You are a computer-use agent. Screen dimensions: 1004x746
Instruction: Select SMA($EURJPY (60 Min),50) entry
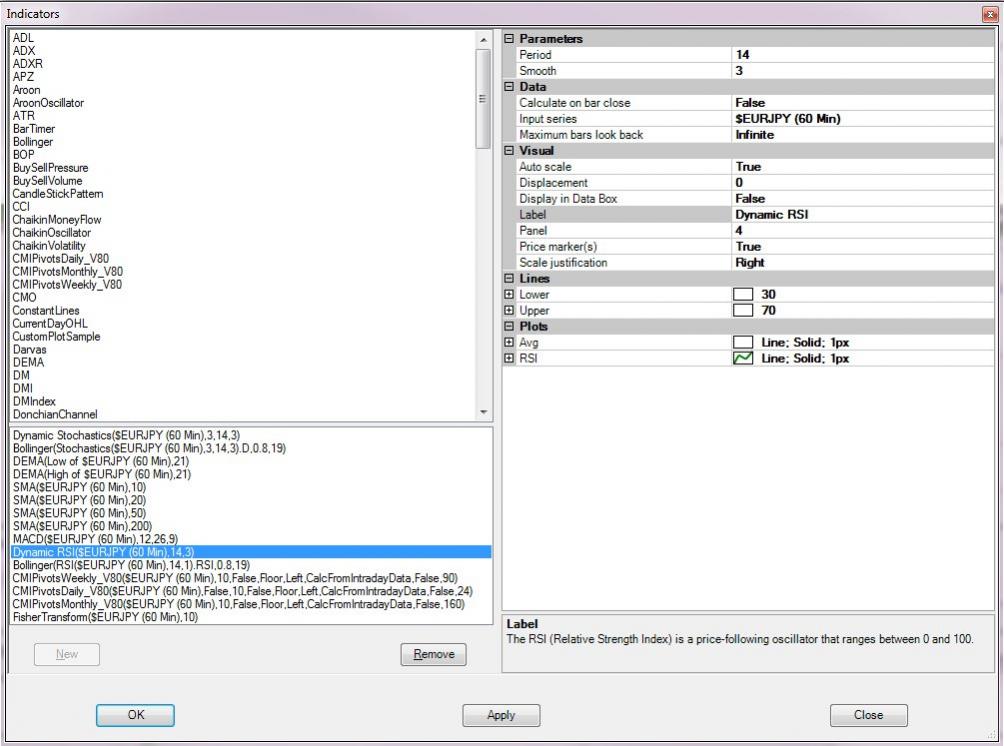coord(79,513)
